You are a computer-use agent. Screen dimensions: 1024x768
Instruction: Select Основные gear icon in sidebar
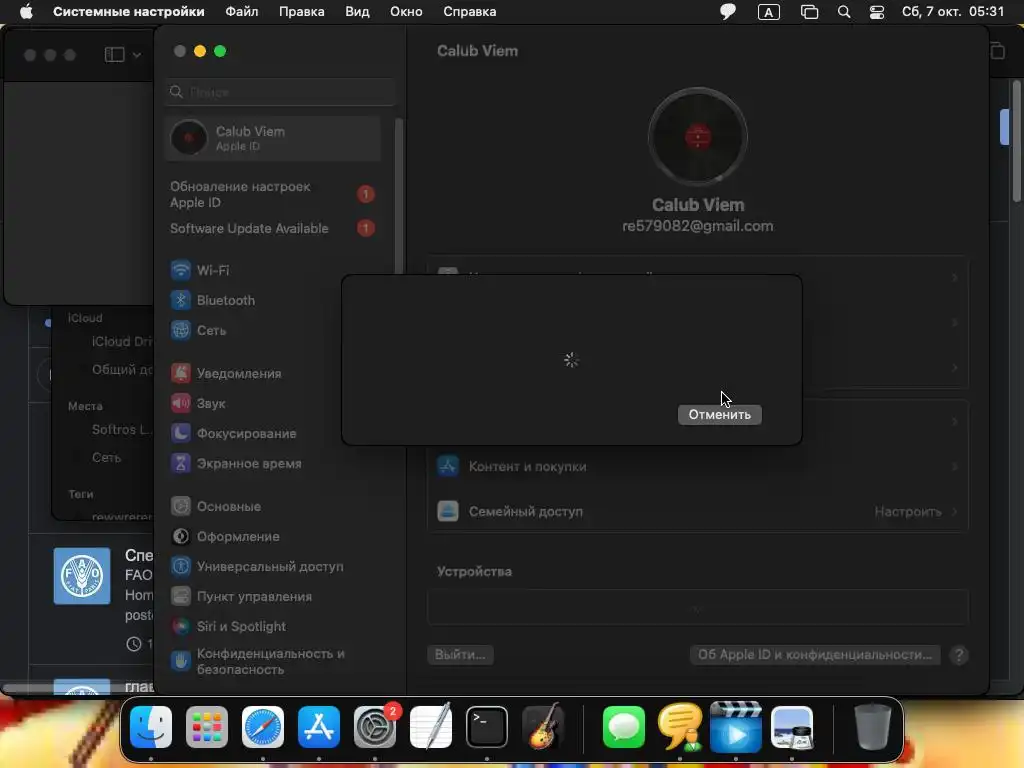(181, 506)
